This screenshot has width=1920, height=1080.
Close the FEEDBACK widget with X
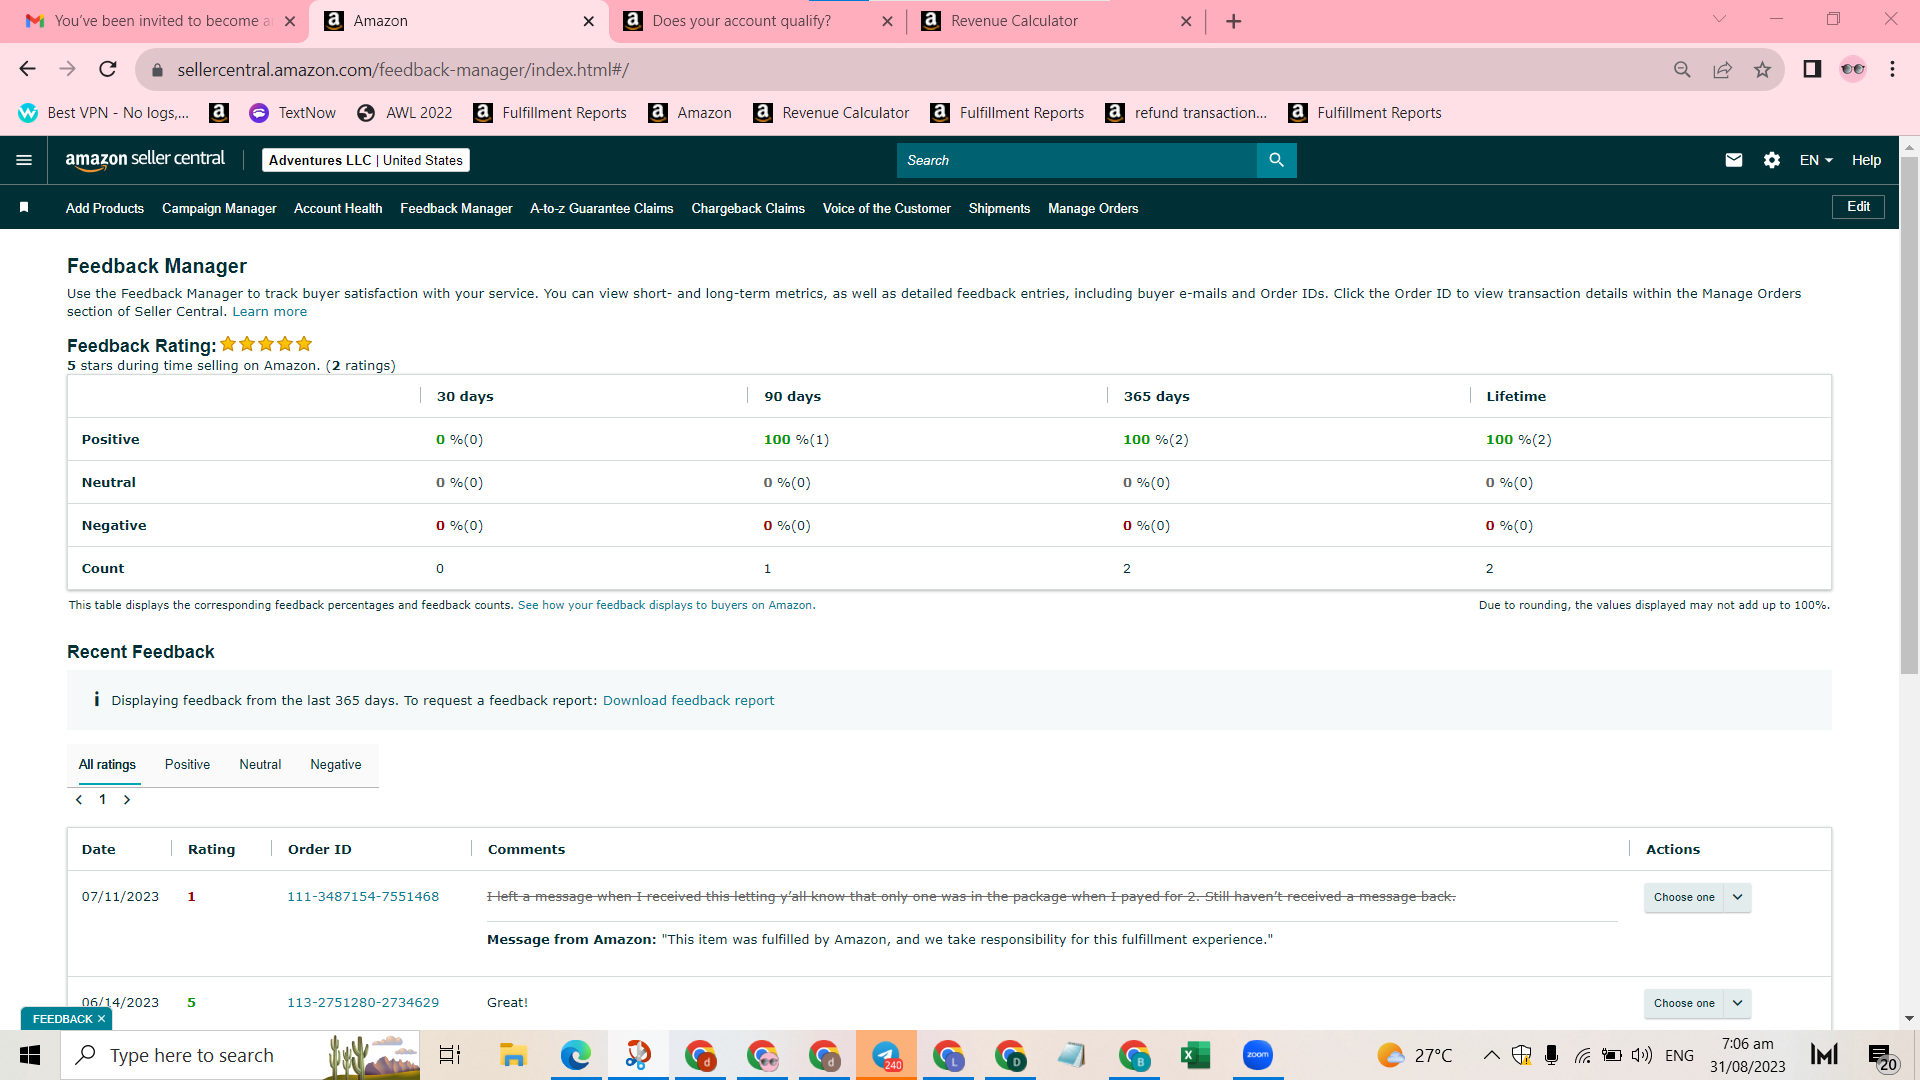[x=101, y=1019]
